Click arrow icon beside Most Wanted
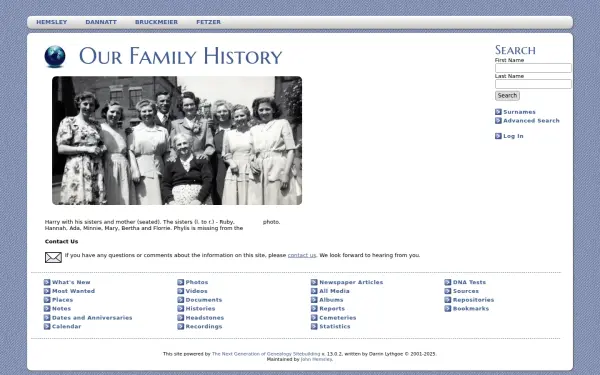The width and height of the screenshot is (600, 375). (47, 291)
